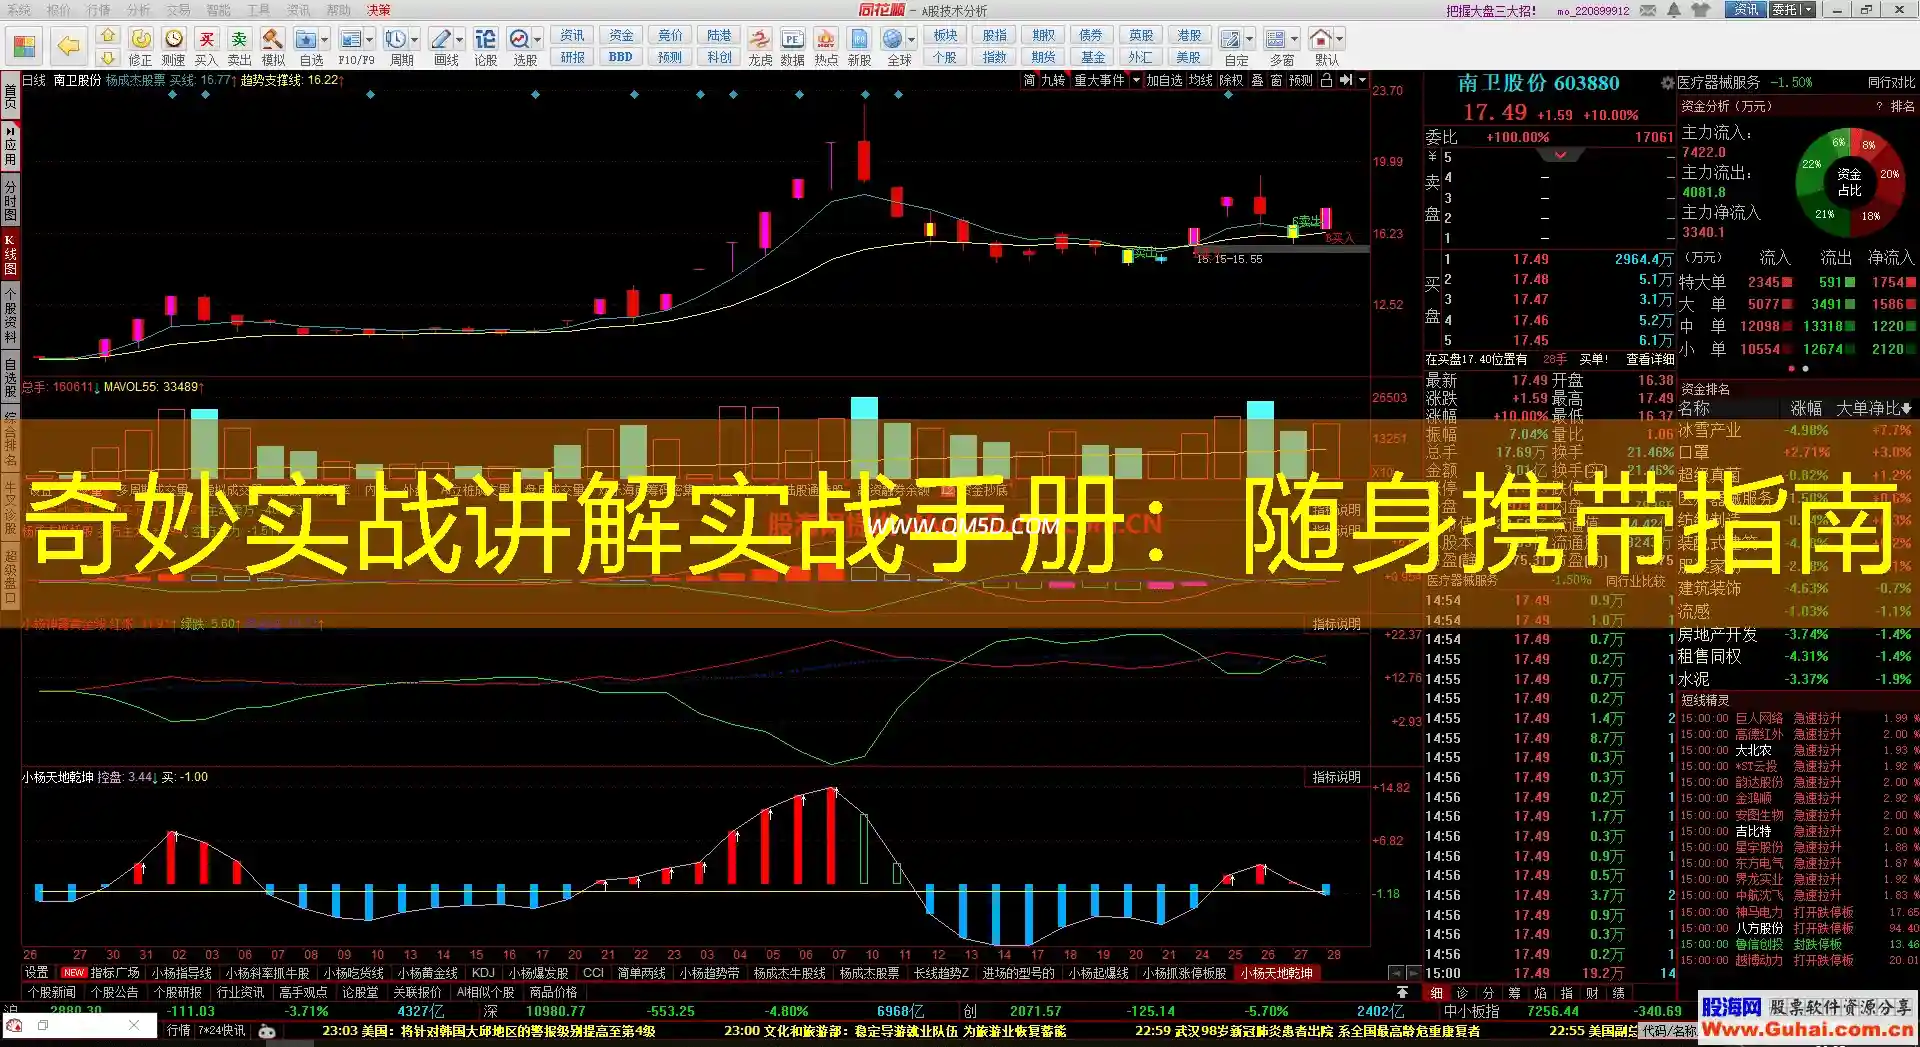This screenshot has width=1920, height=1047.
Task: Expand the 选股 dropdown arrow
Action: pos(537,39)
